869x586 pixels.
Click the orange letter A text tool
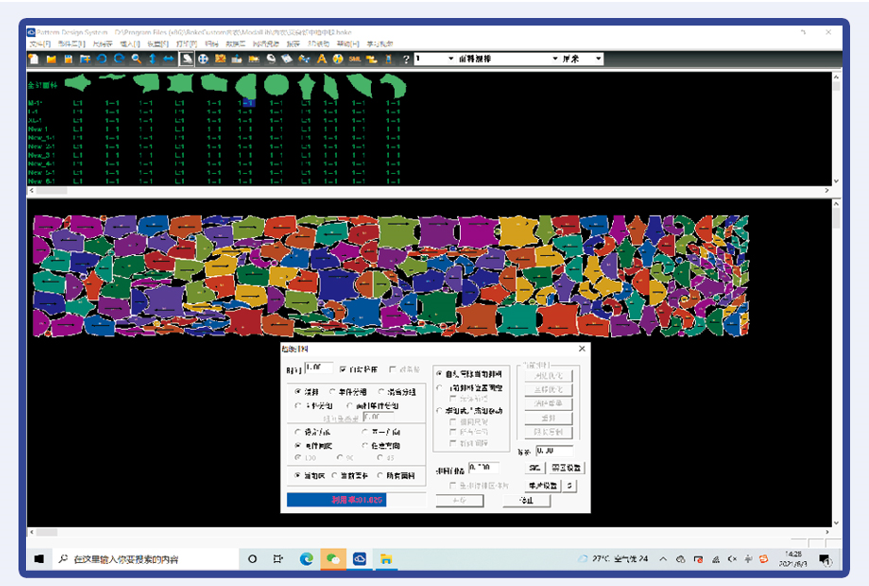coord(322,60)
